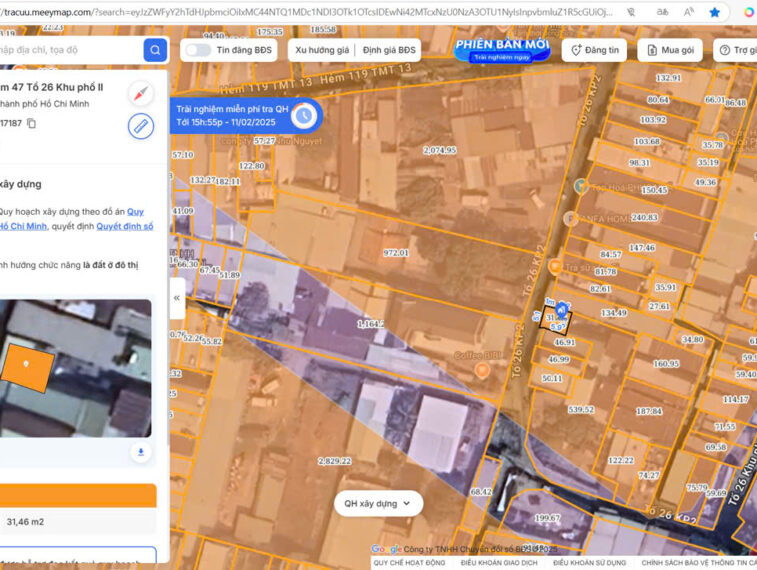
Task: Bookmark this page with the star icon
Action: click(714, 13)
